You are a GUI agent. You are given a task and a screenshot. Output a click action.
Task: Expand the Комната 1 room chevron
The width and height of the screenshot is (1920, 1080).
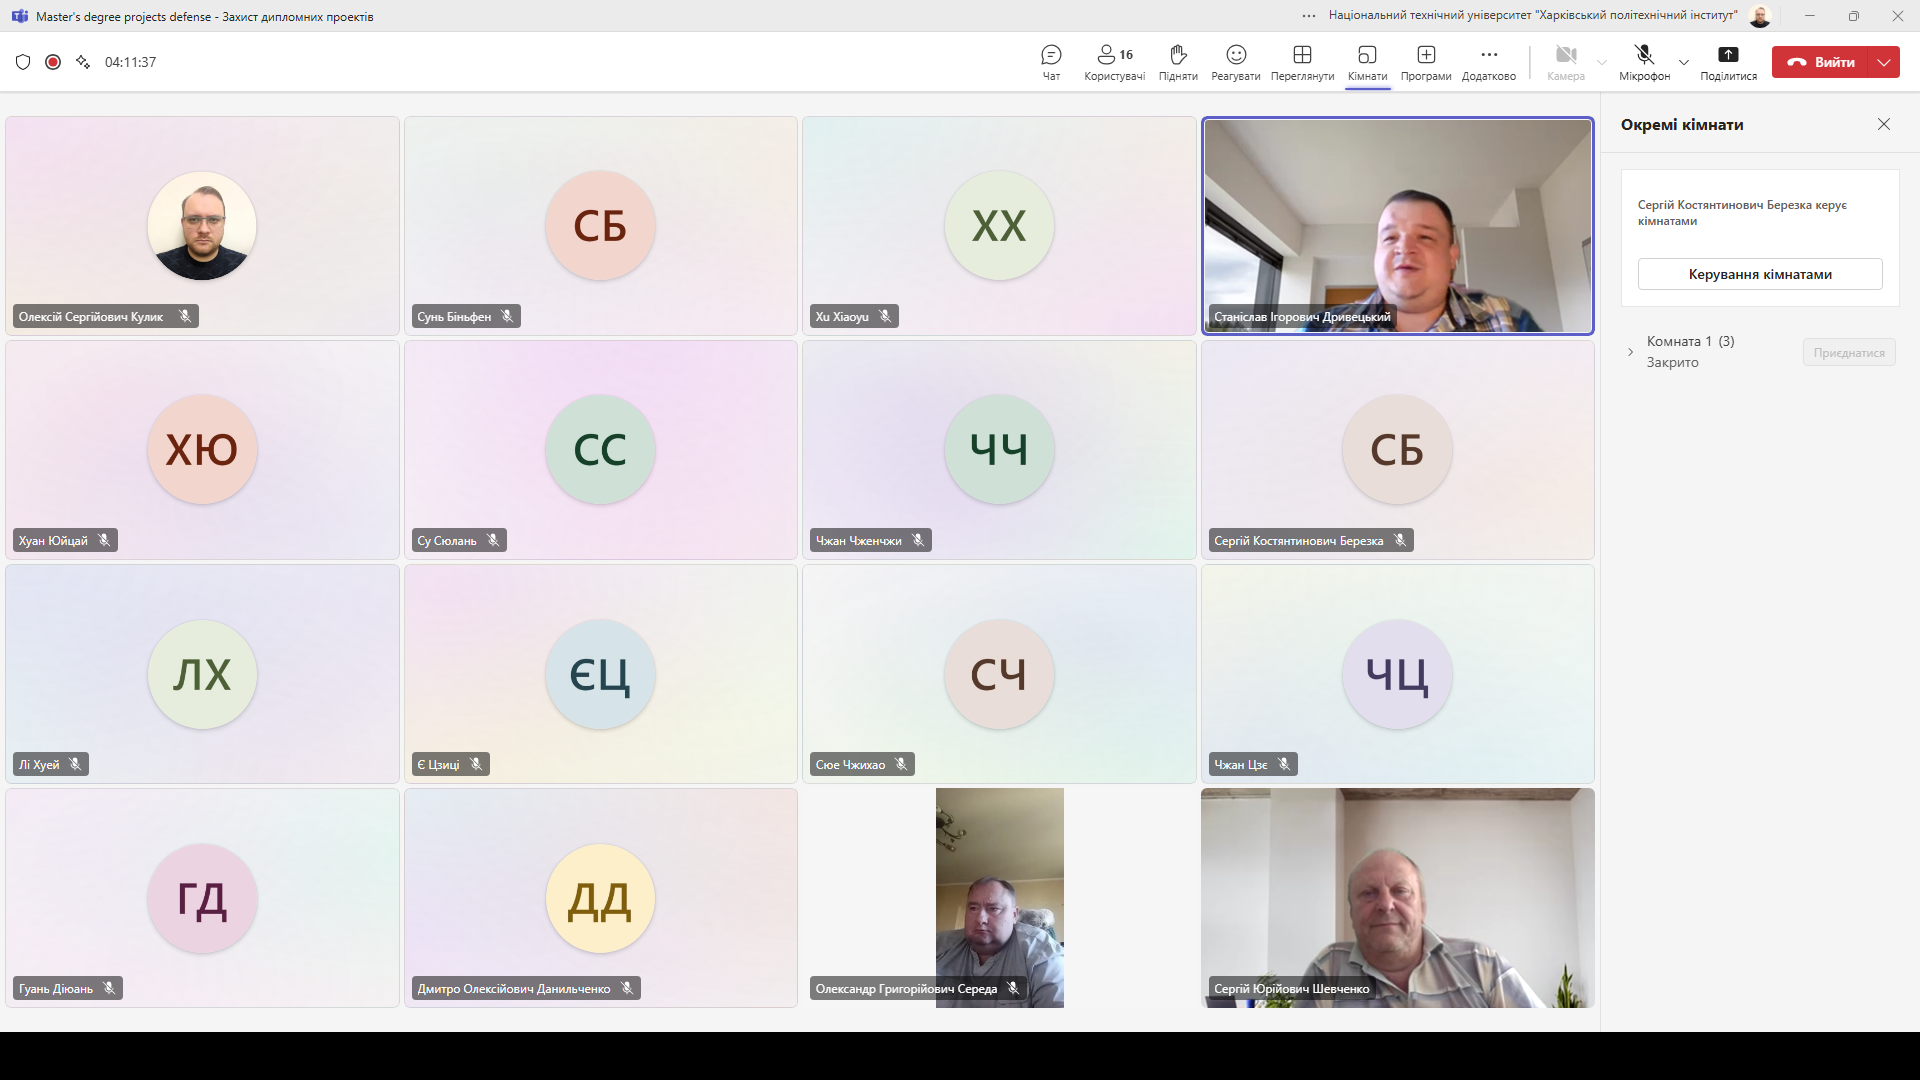click(1630, 352)
